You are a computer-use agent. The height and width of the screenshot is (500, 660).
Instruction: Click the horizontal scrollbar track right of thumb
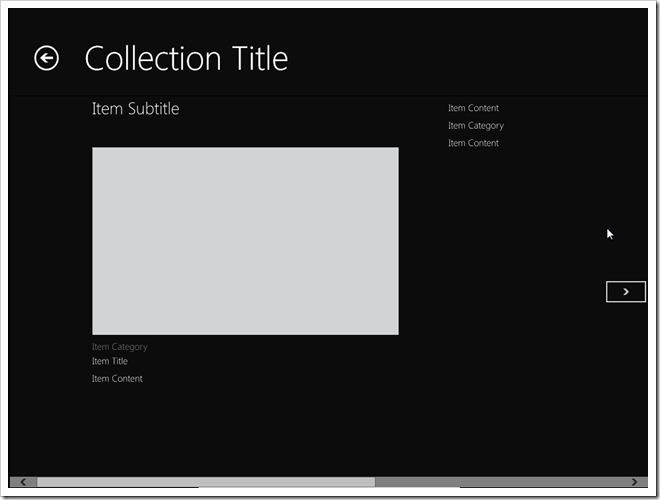click(498, 482)
